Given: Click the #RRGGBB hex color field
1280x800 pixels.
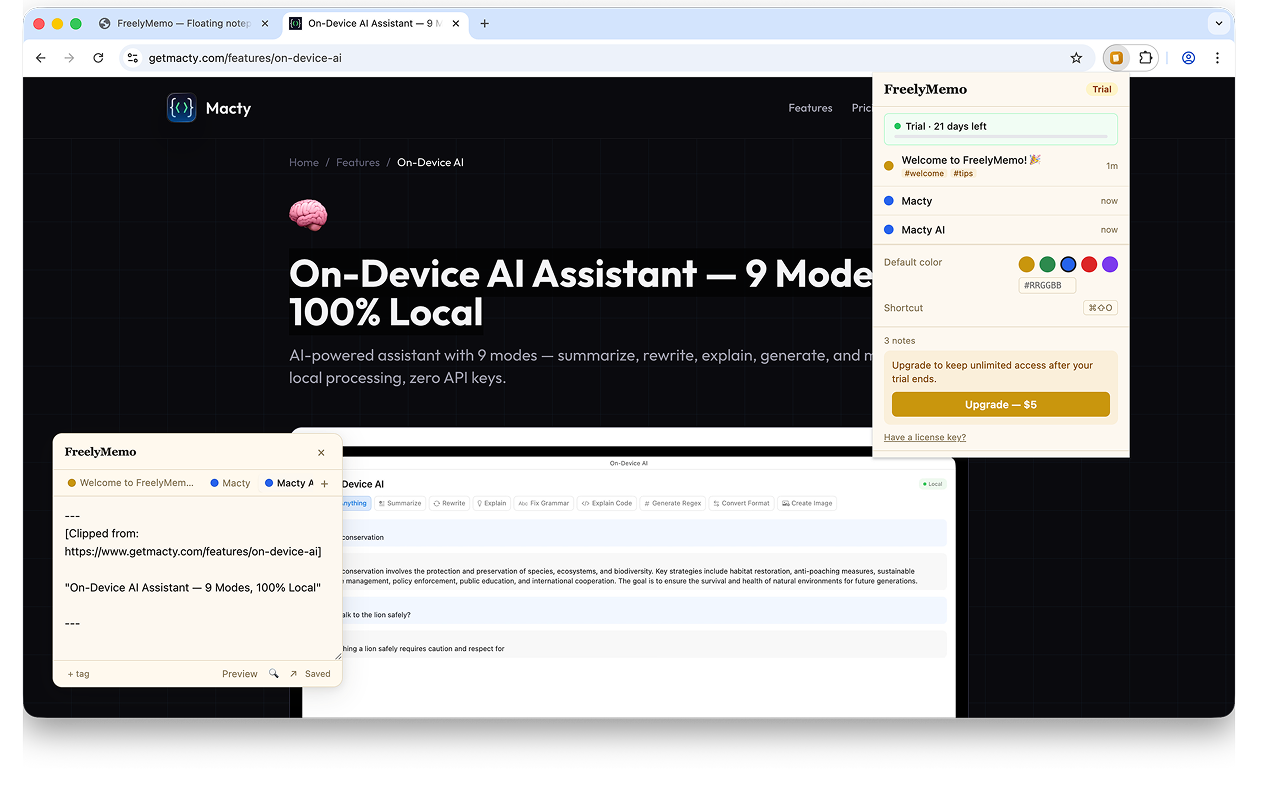Looking at the screenshot, I should (x=1047, y=285).
